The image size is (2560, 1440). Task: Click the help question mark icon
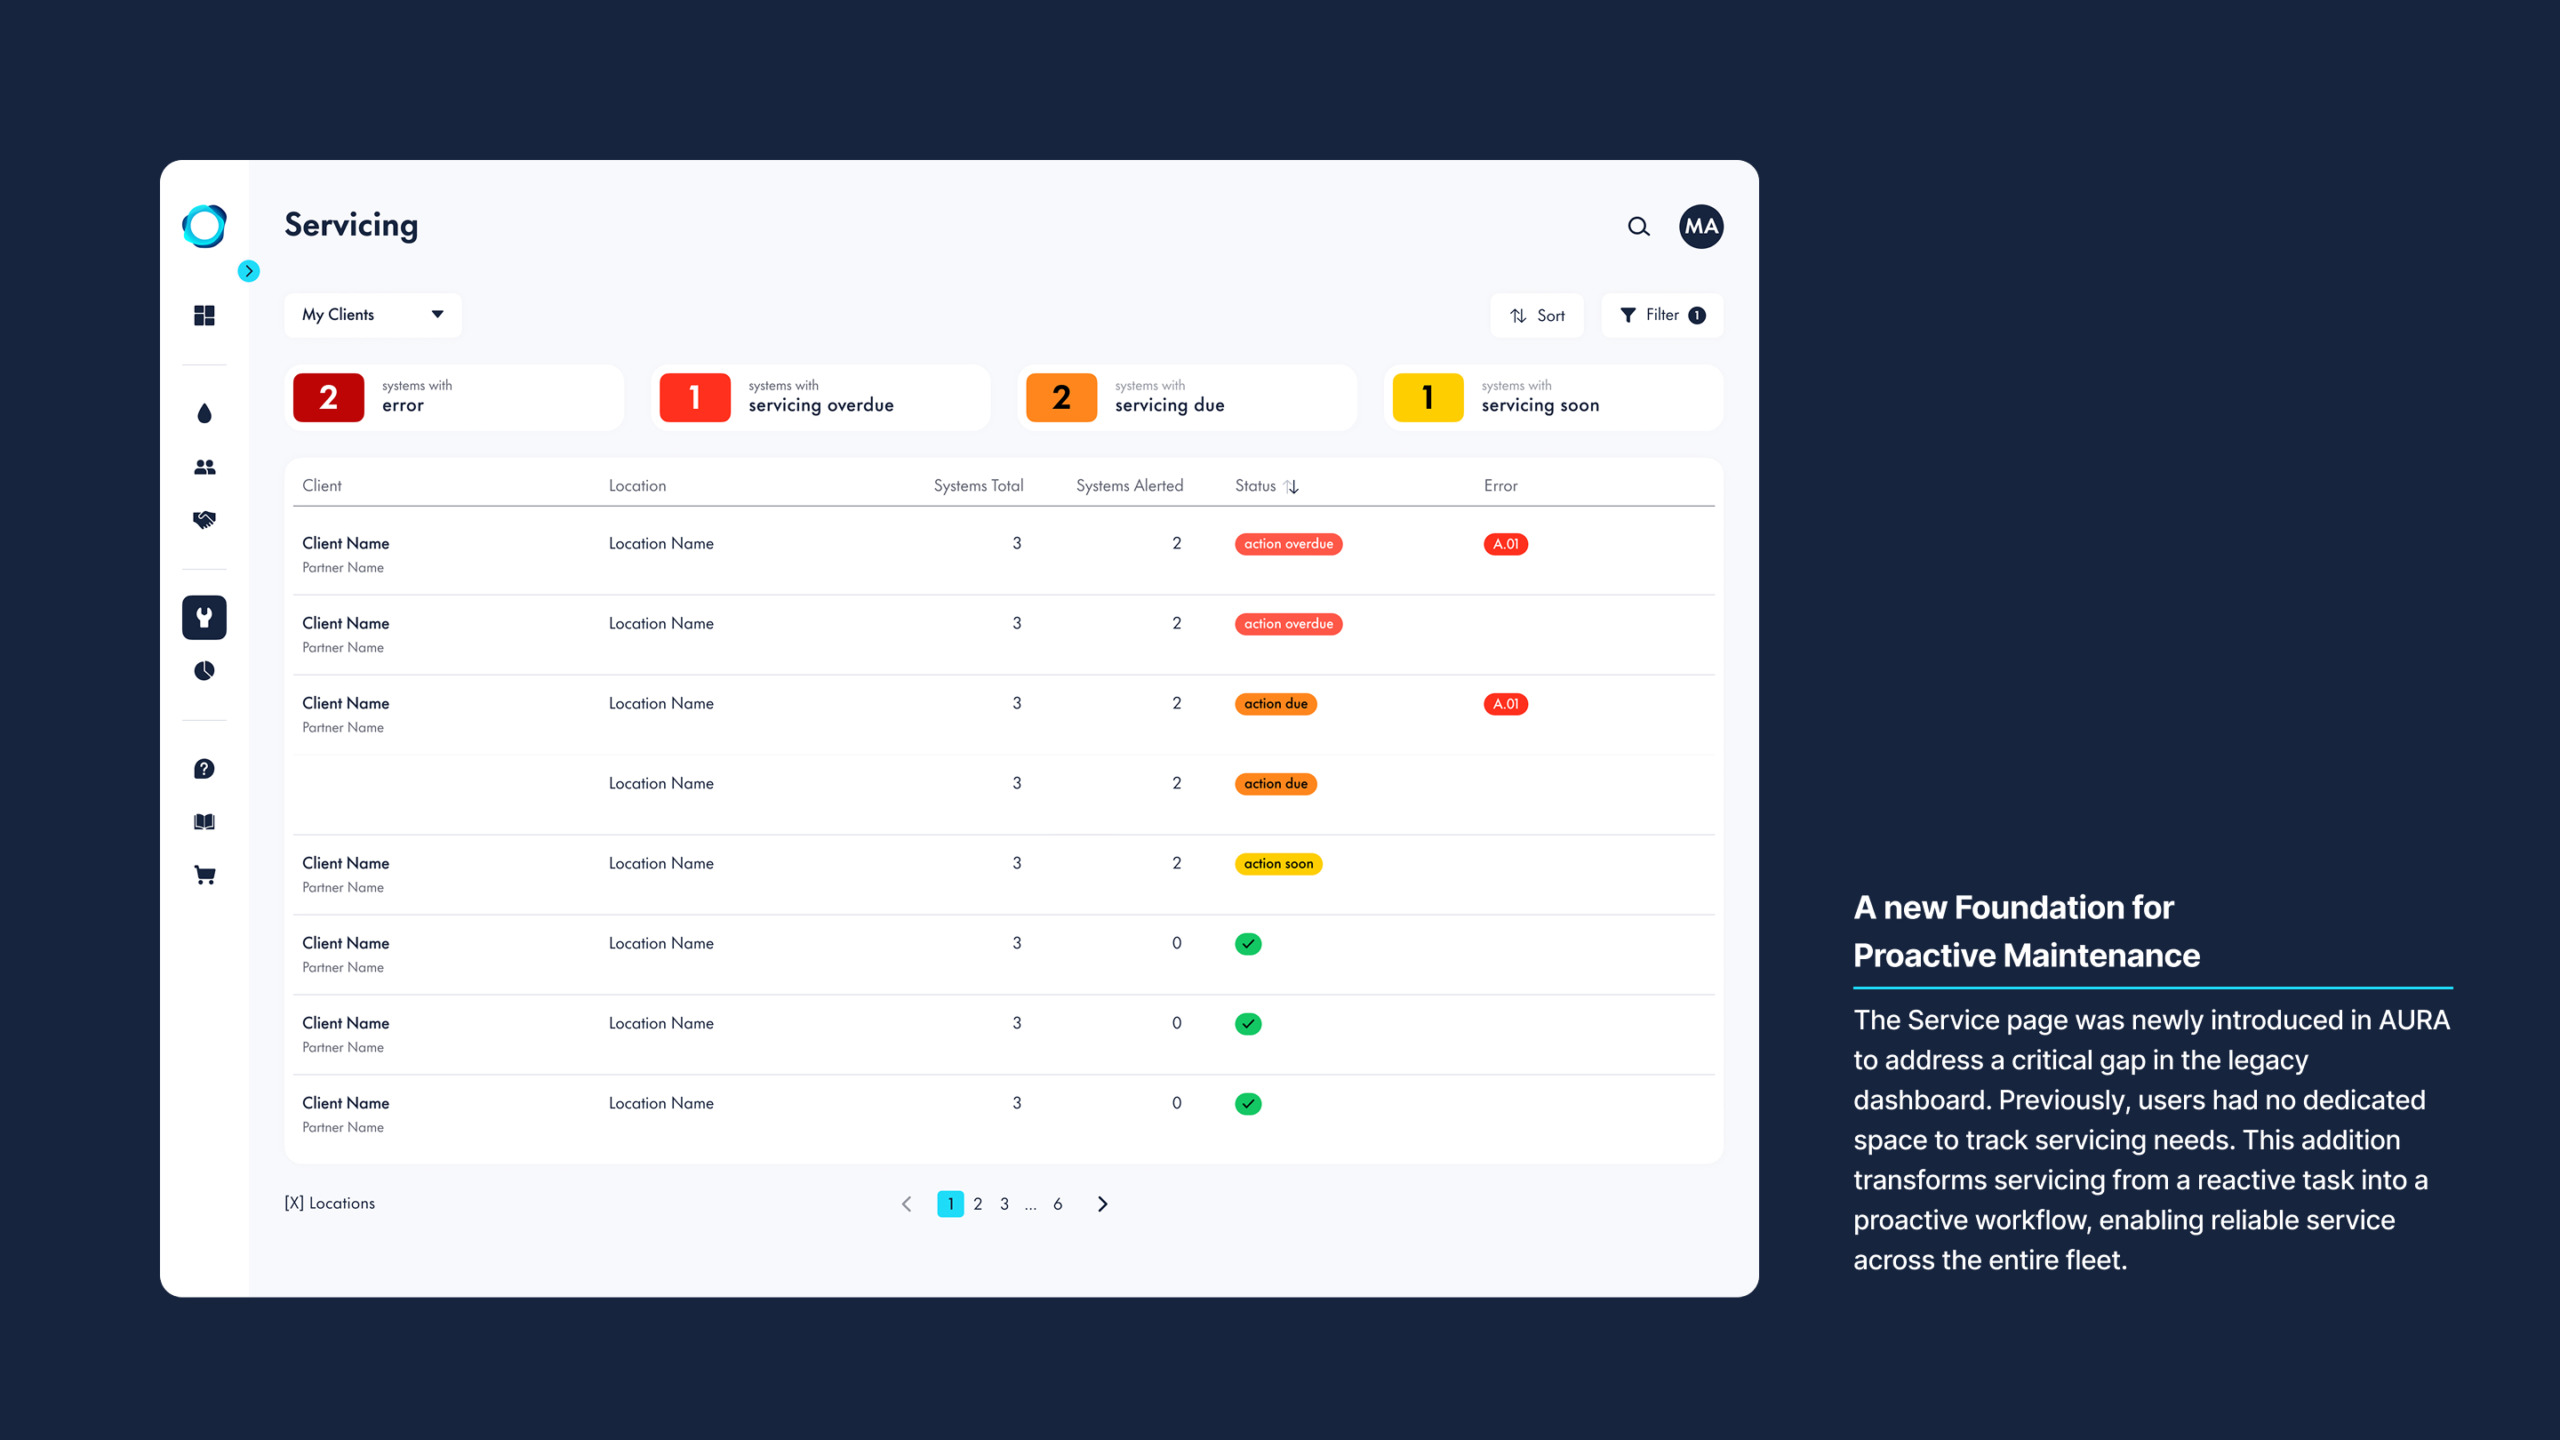point(204,769)
